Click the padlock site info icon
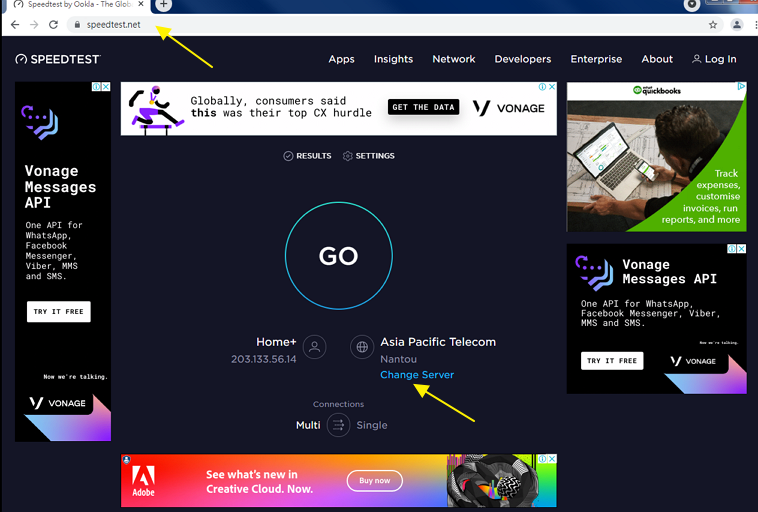The width and height of the screenshot is (758, 512). [77, 25]
